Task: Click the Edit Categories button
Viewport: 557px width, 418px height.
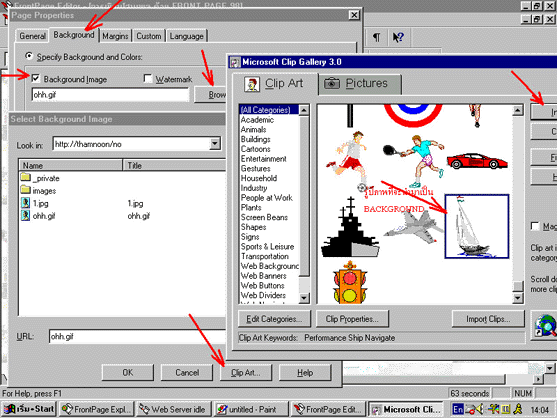Action: tap(274, 319)
